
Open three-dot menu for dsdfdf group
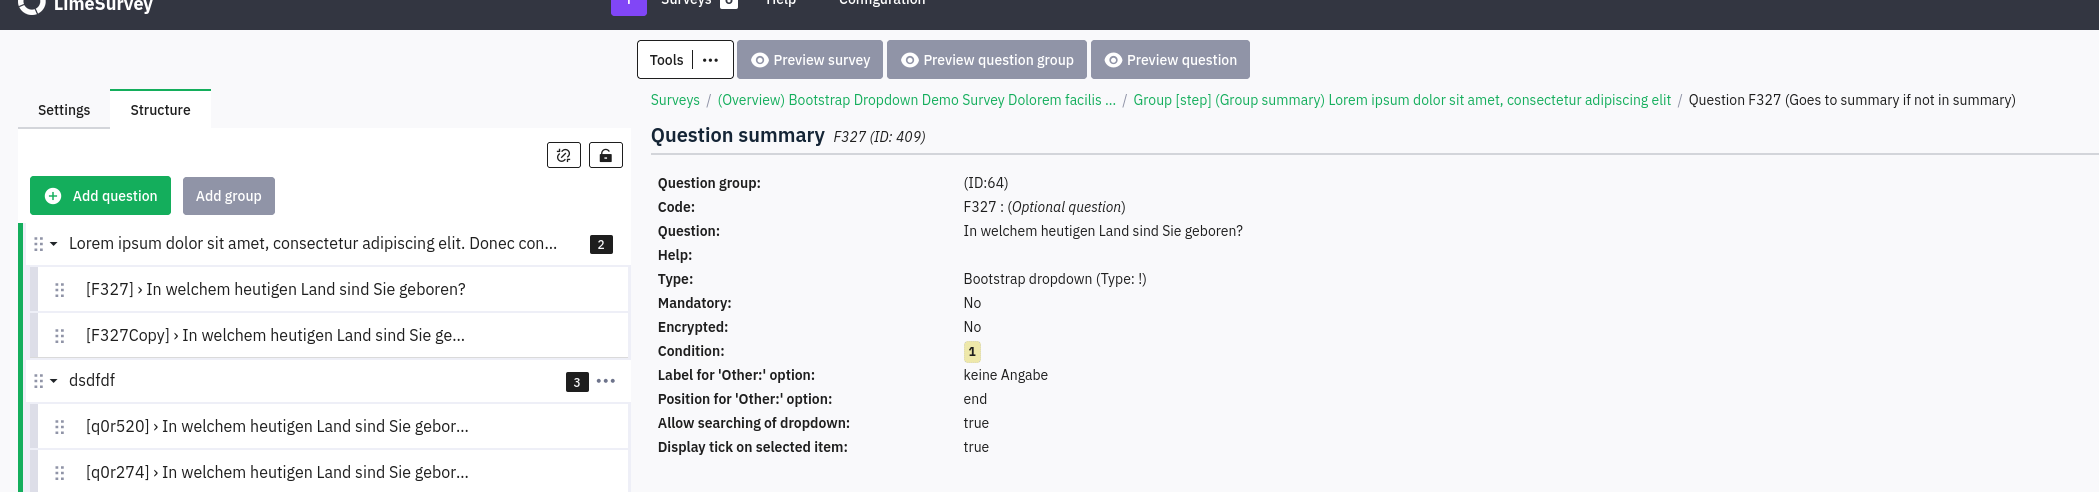(x=606, y=381)
